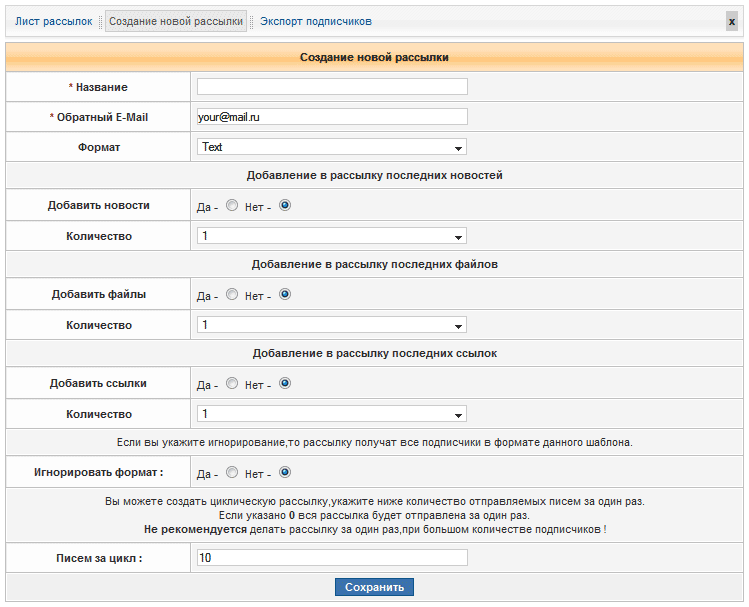The width and height of the screenshot is (749, 607).
Task: Select Да for Добавить файлы
Action: tap(232, 295)
